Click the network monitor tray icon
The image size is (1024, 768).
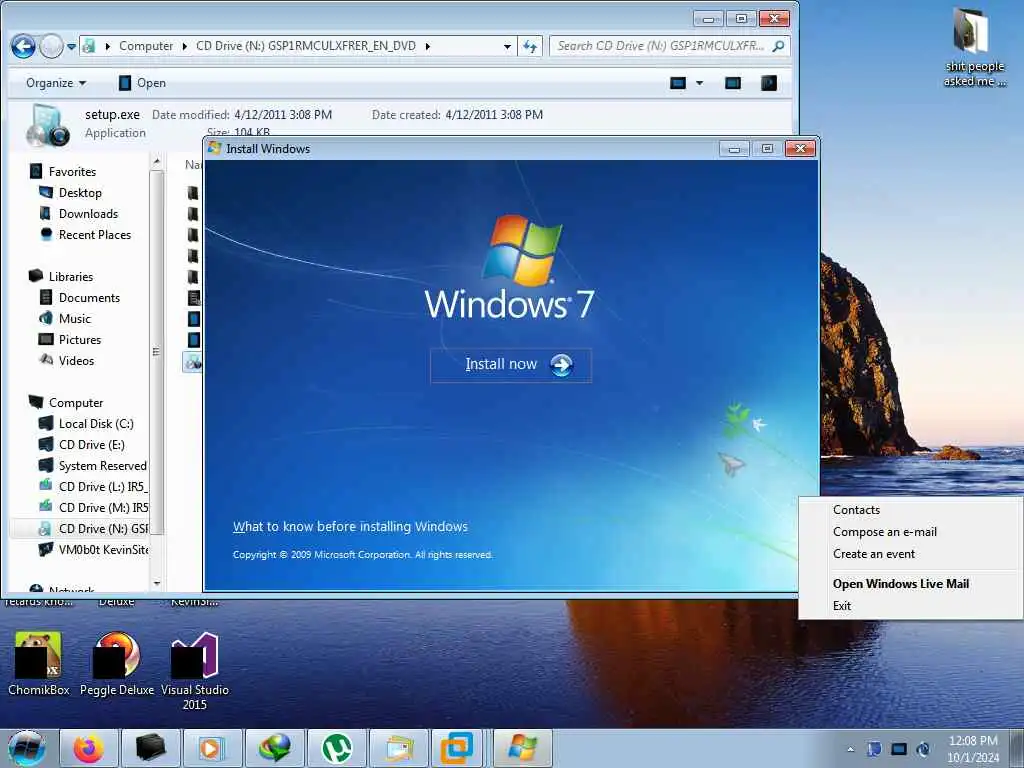(899, 750)
